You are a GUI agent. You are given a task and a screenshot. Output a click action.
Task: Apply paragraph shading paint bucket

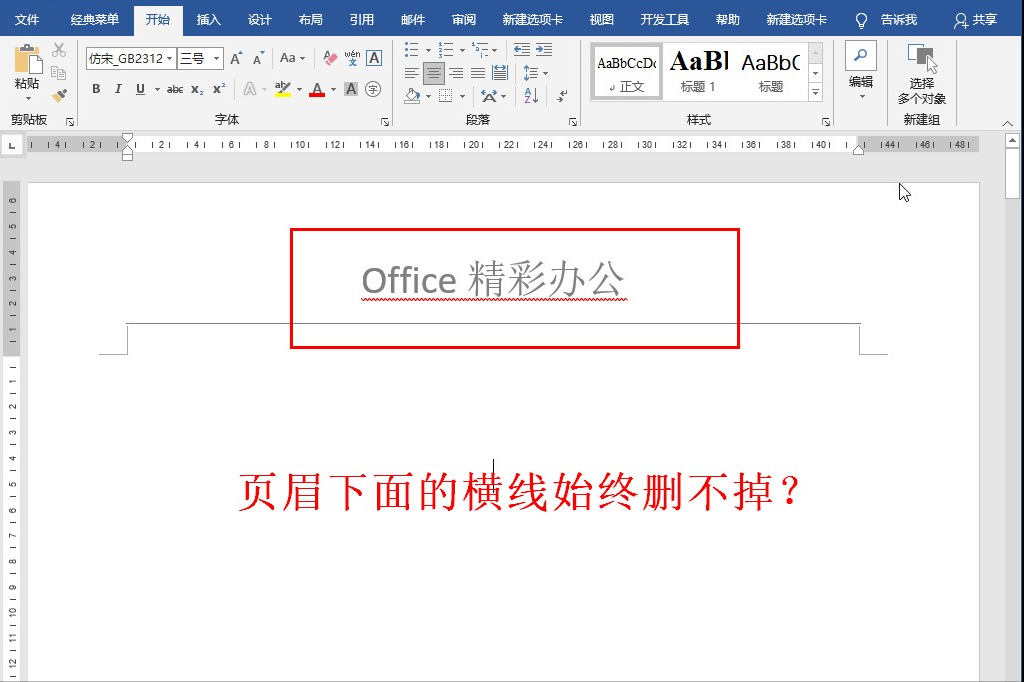point(412,96)
